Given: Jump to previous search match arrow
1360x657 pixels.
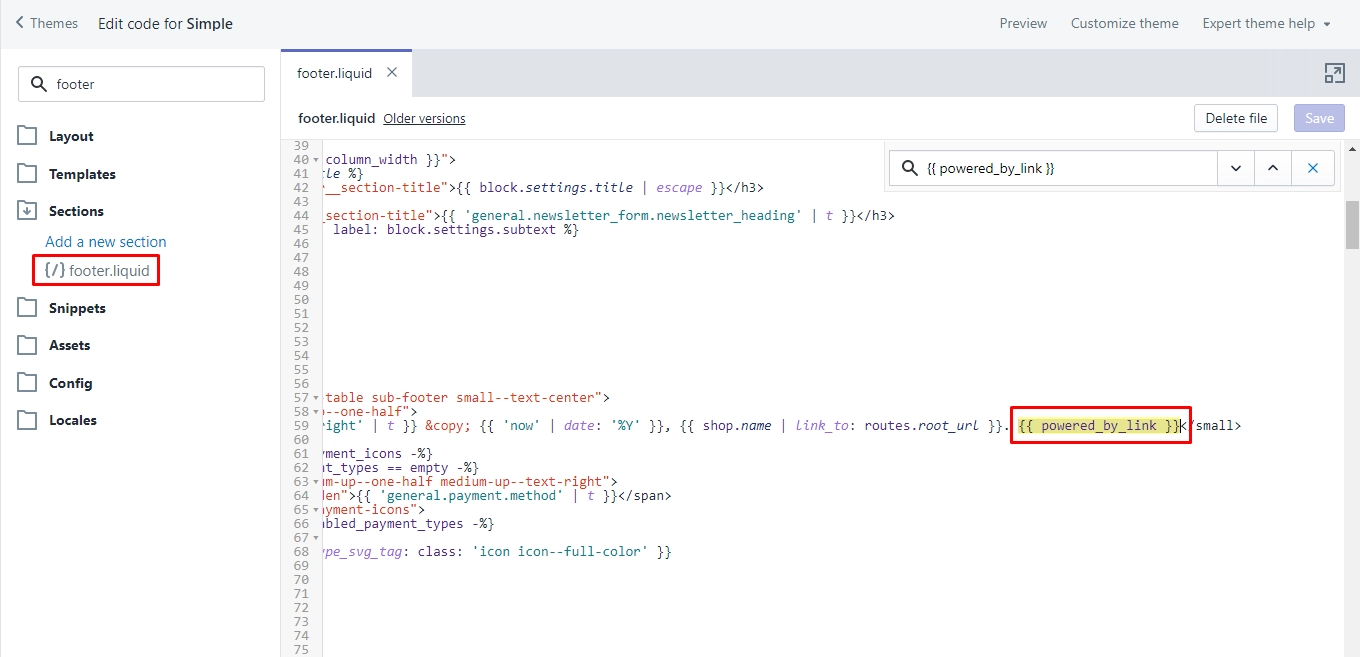Looking at the screenshot, I should pos(1273,168).
